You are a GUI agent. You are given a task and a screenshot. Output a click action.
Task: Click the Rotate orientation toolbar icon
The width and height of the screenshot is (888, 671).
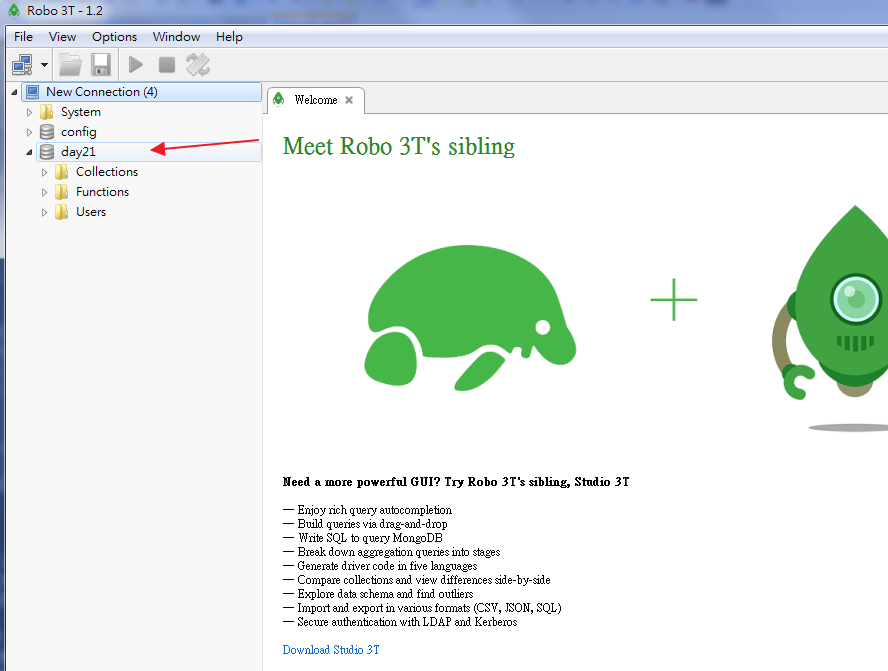point(198,65)
